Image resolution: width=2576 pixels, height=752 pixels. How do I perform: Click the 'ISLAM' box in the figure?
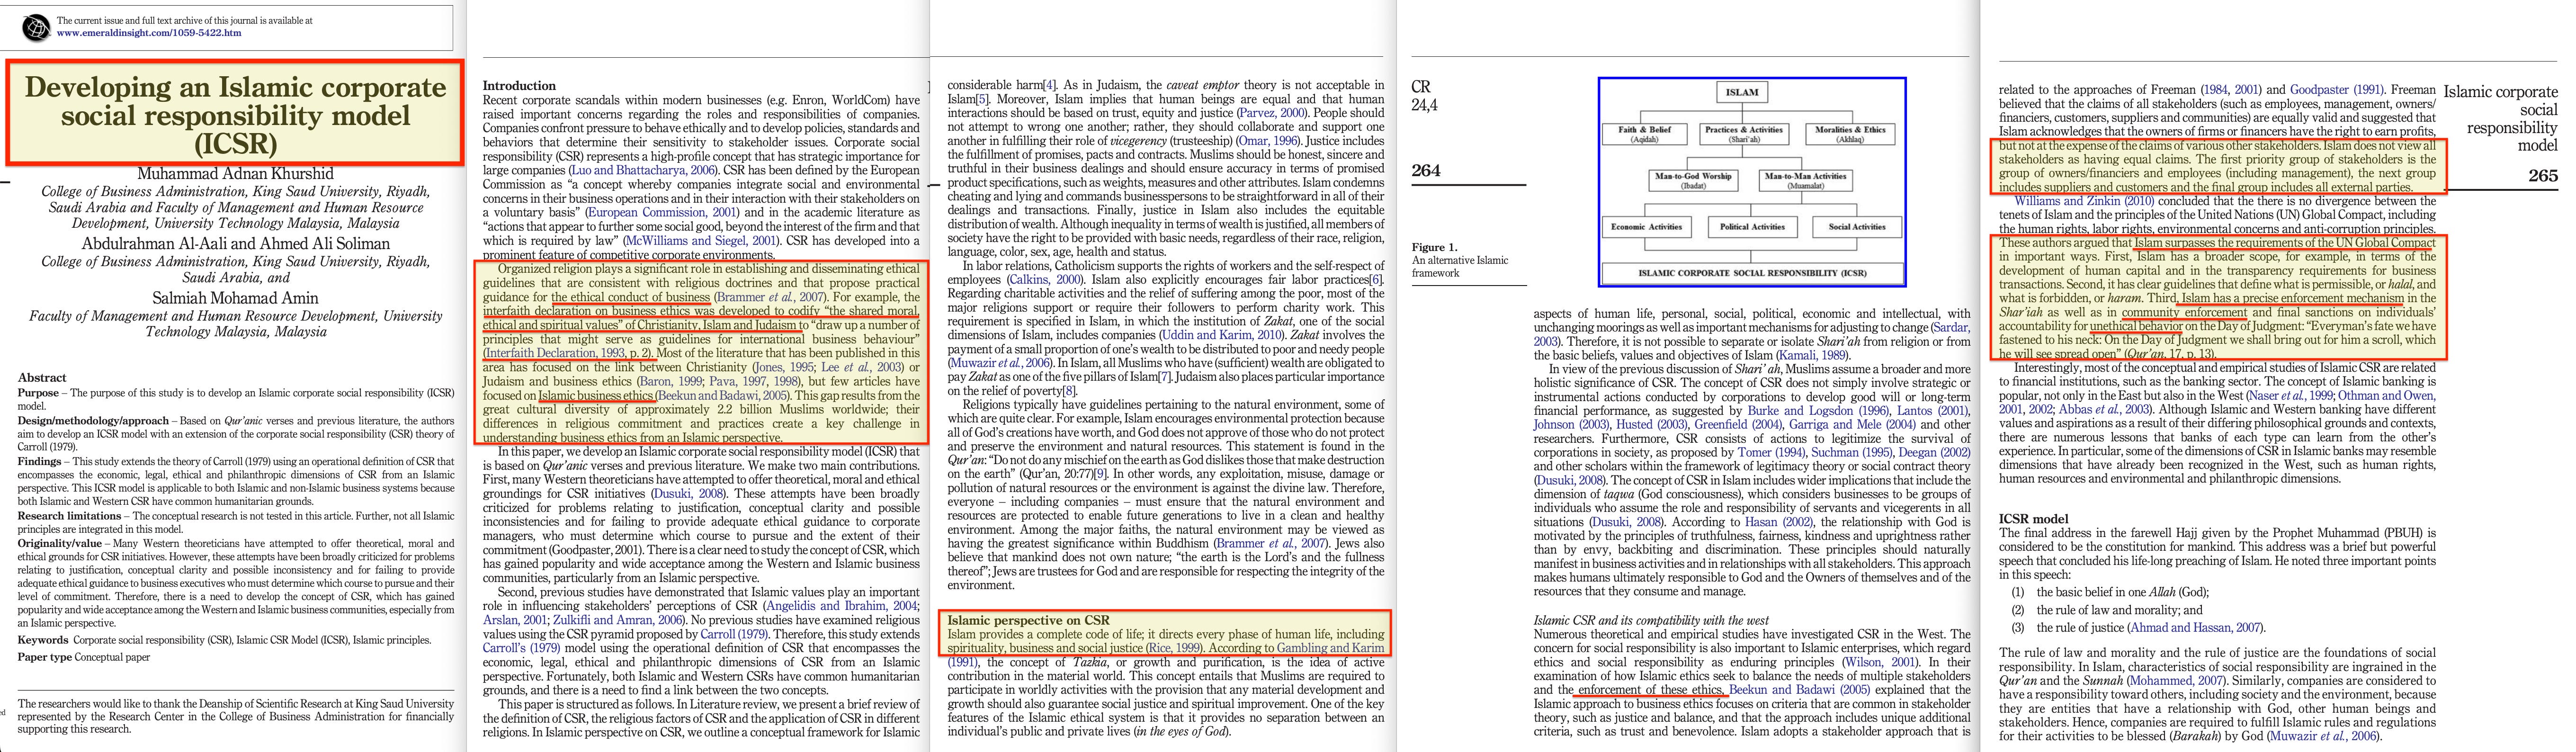click(x=1742, y=92)
